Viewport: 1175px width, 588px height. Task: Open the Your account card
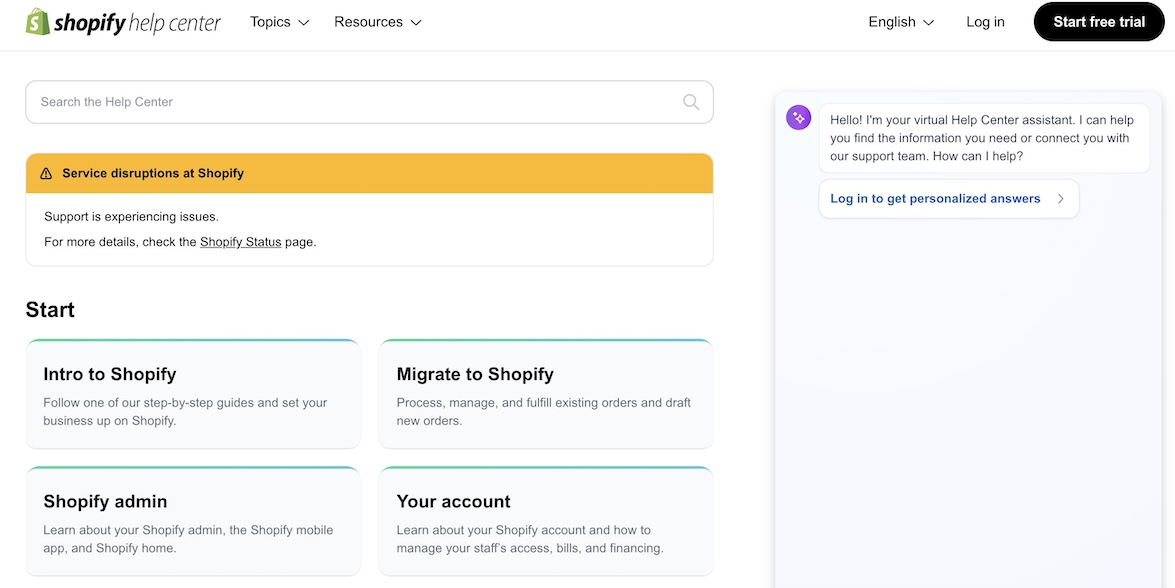(x=546, y=521)
